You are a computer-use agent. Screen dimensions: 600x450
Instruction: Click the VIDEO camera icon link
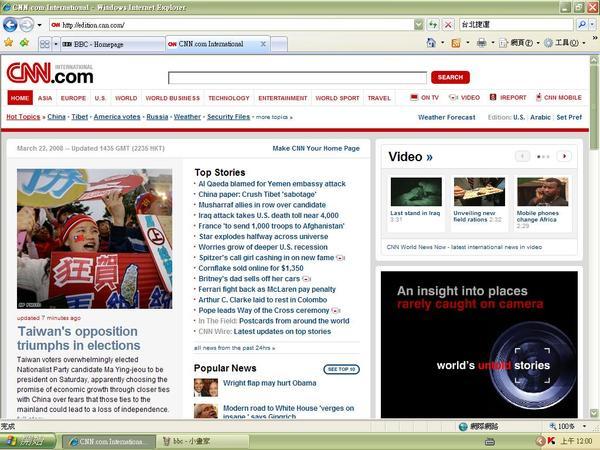click(464, 98)
